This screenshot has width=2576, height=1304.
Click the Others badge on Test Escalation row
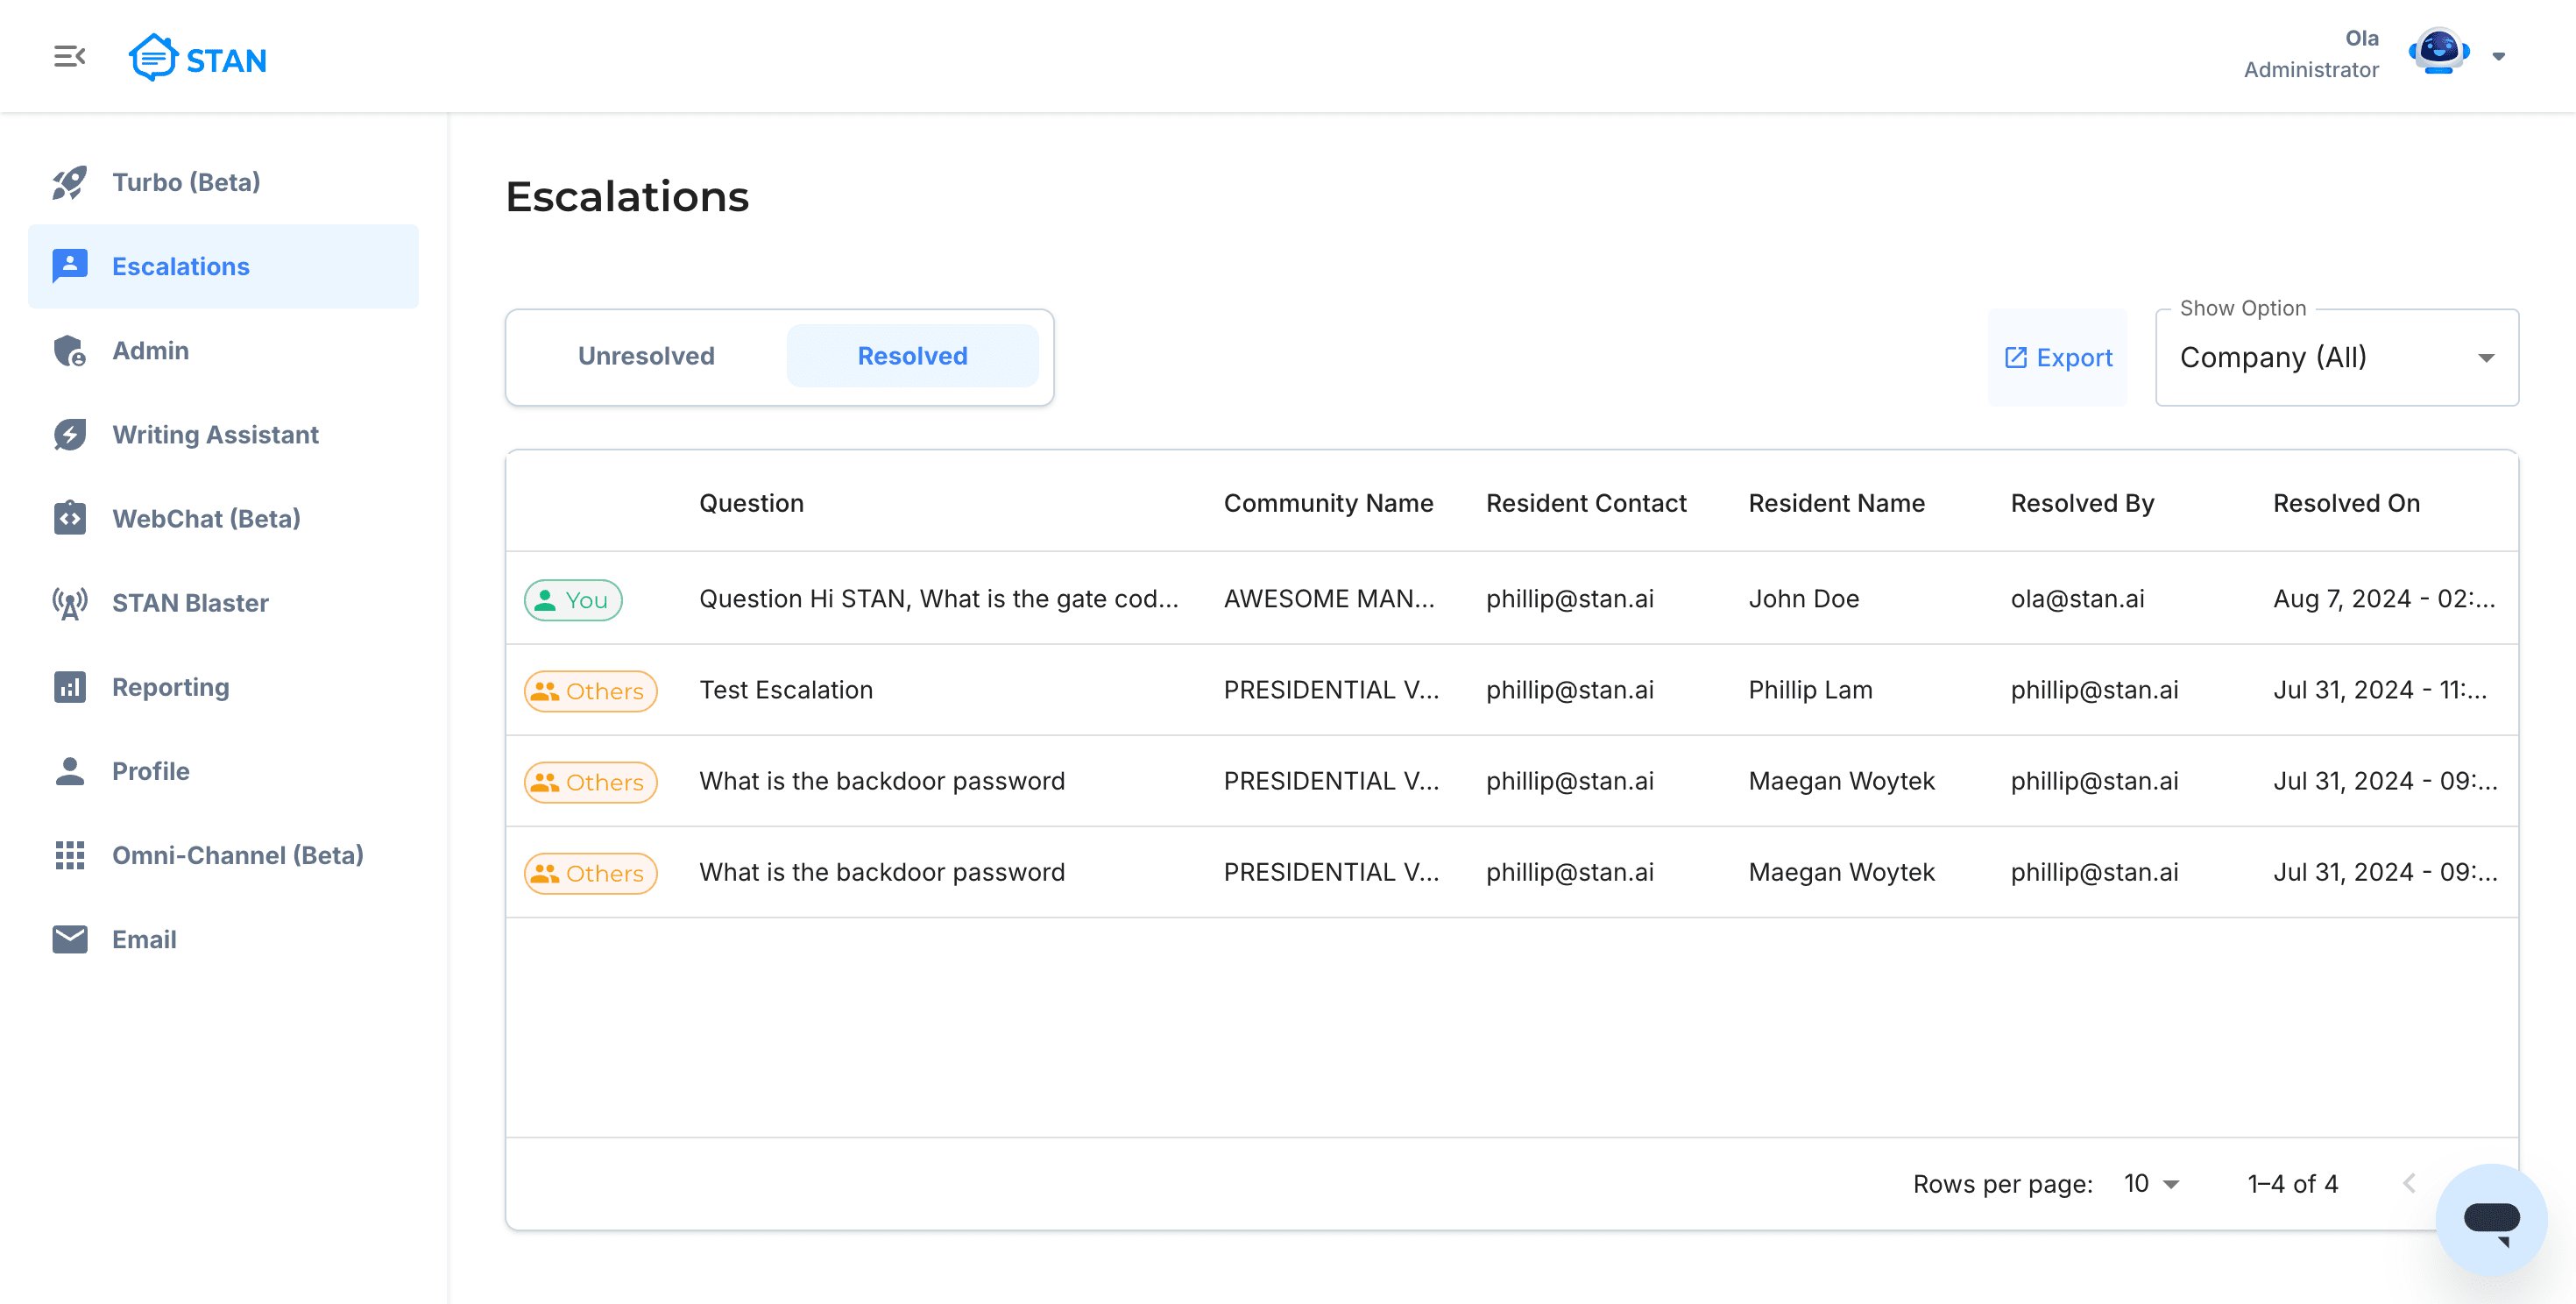pos(590,691)
